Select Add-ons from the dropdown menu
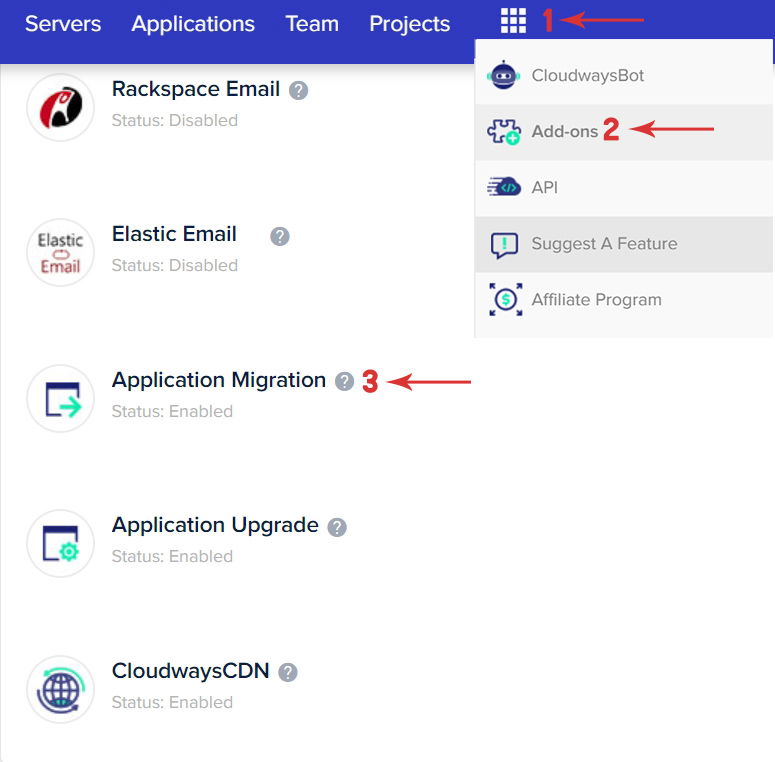 click(624, 132)
